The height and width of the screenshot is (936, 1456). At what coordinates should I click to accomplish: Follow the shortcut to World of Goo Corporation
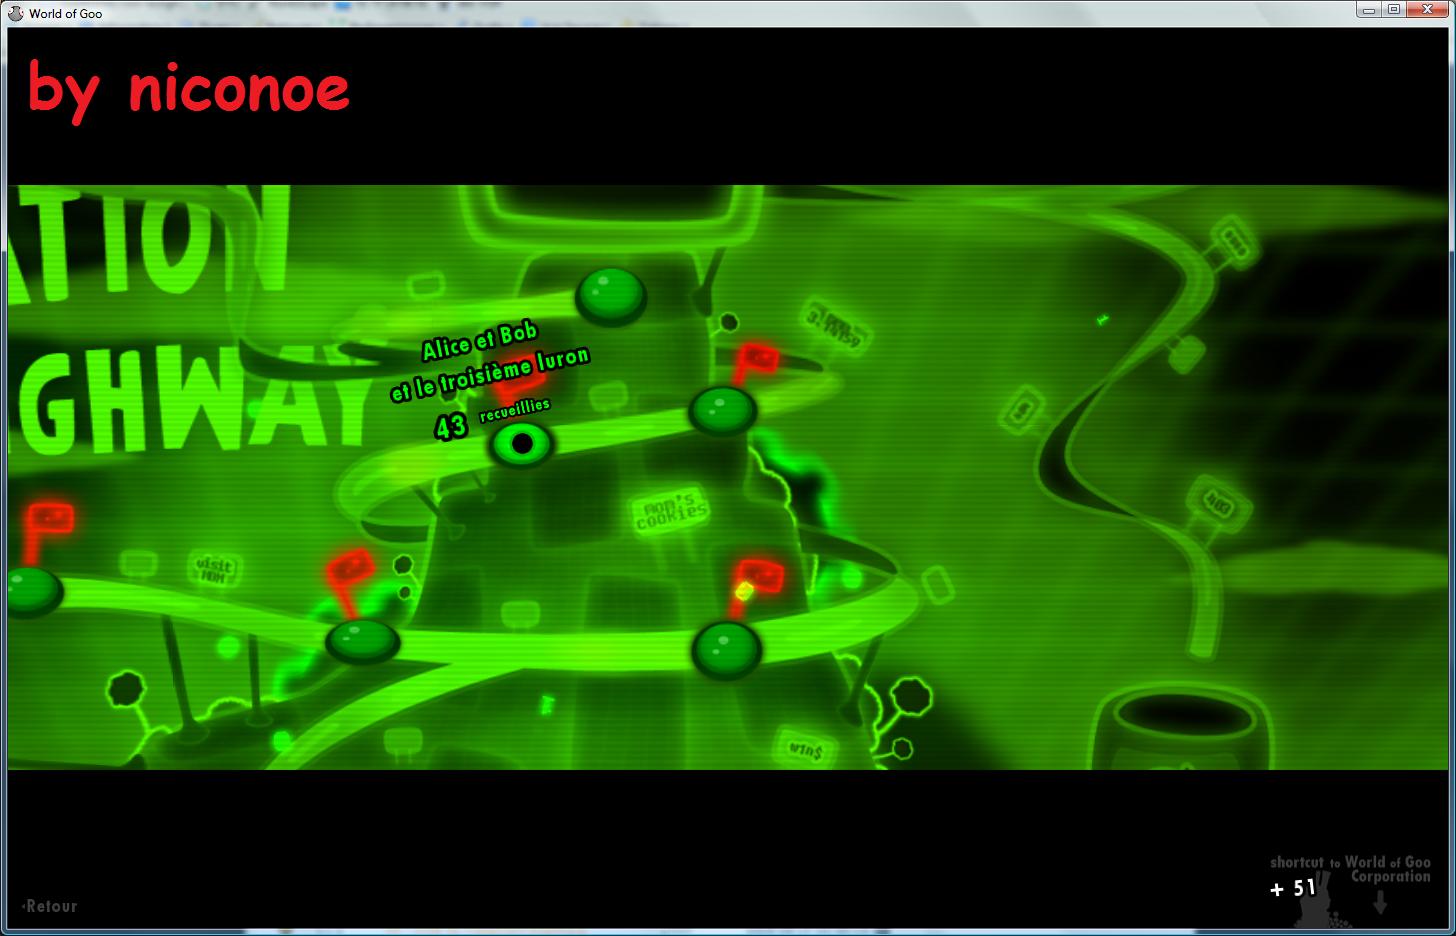coord(1350,868)
